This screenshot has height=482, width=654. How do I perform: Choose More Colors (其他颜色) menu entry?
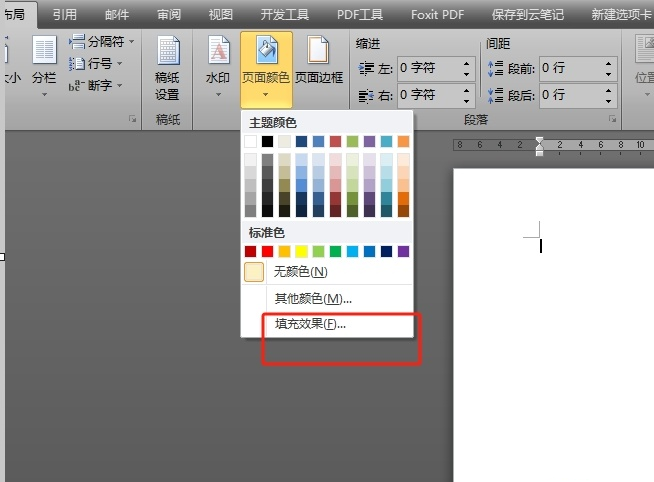pos(327,299)
